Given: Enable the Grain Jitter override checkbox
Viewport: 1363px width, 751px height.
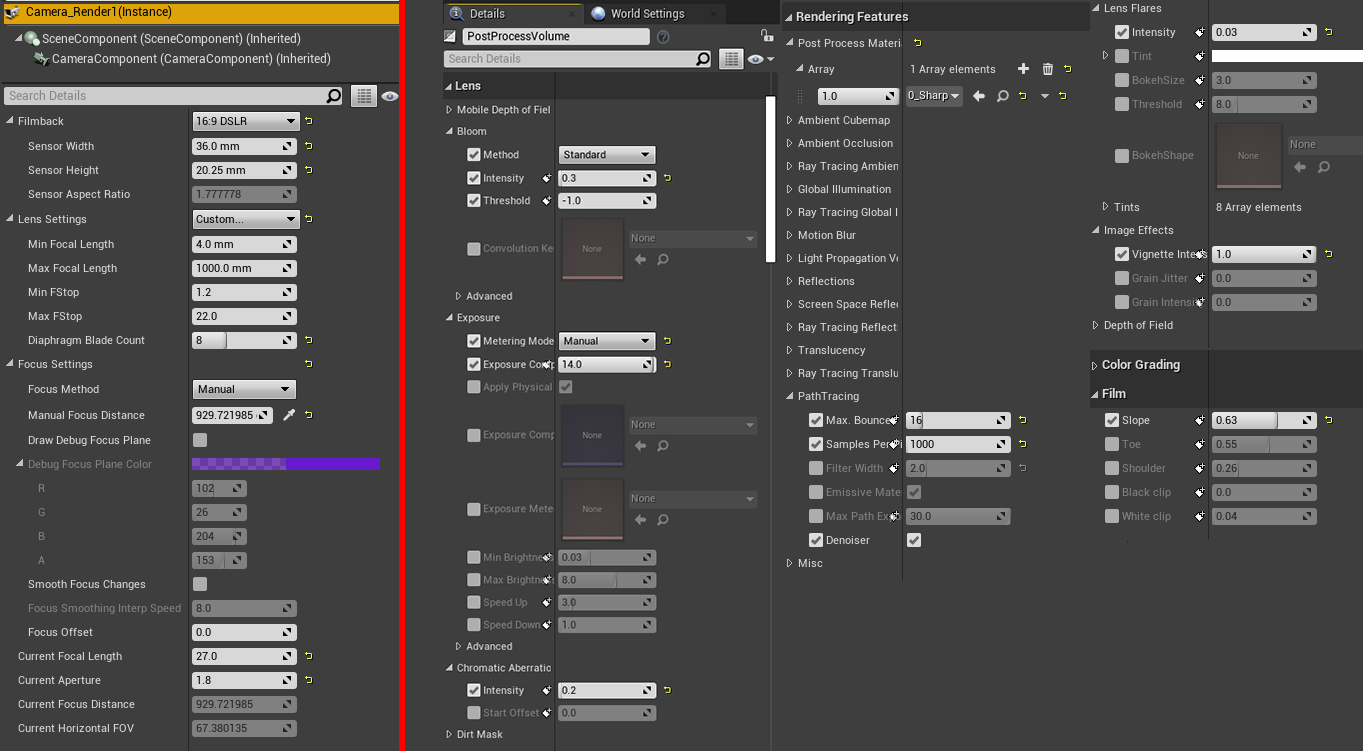Looking at the screenshot, I should [1122, 278].
